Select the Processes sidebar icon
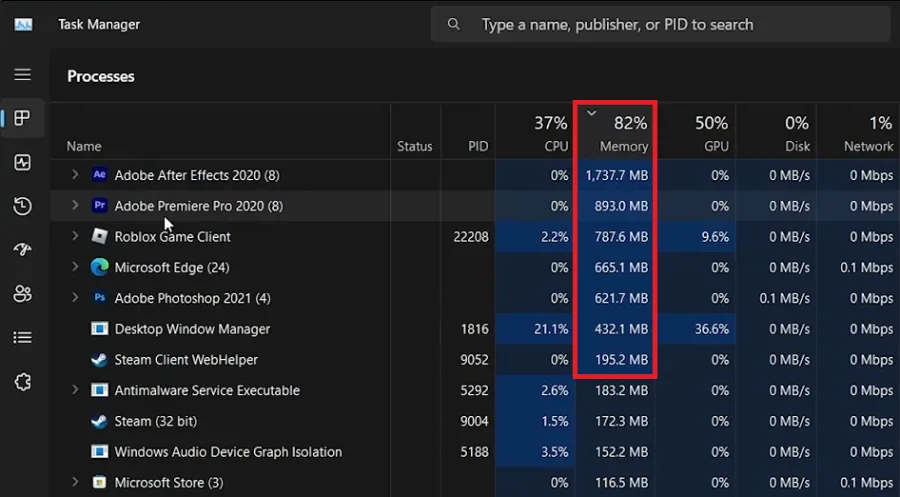900x497 pixels. pyautogui.click(x=22, y=118)
